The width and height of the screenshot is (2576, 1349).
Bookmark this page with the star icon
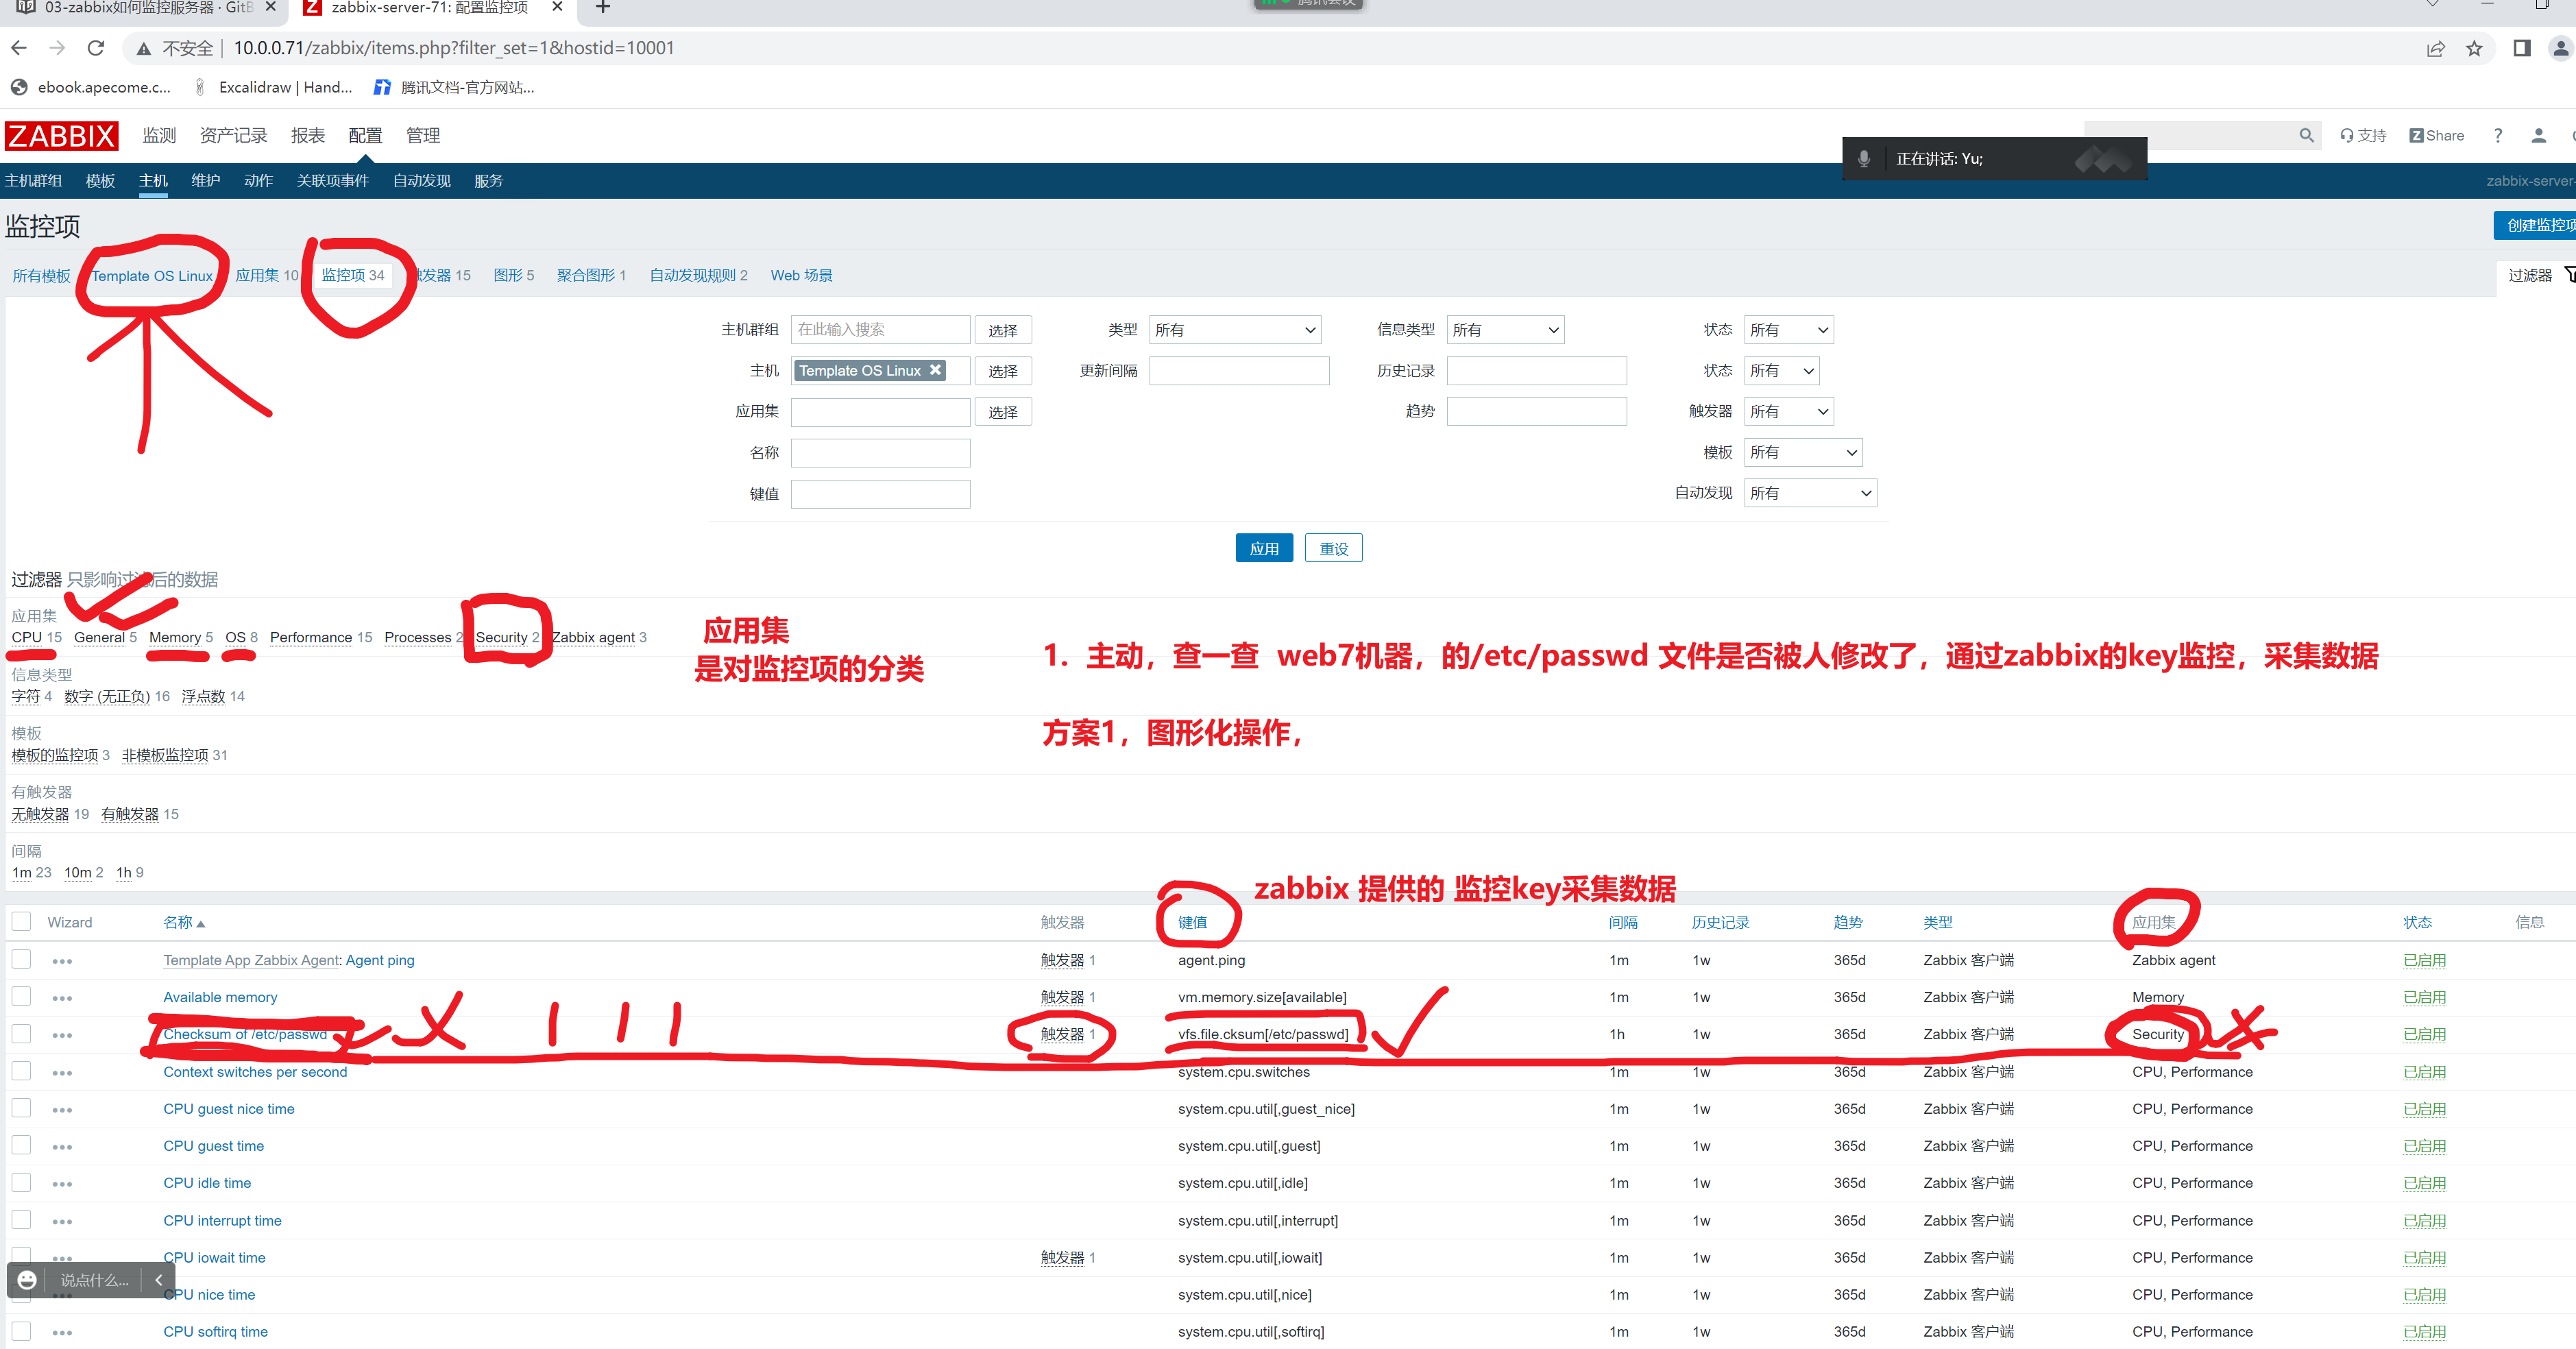pos(2473,48)
